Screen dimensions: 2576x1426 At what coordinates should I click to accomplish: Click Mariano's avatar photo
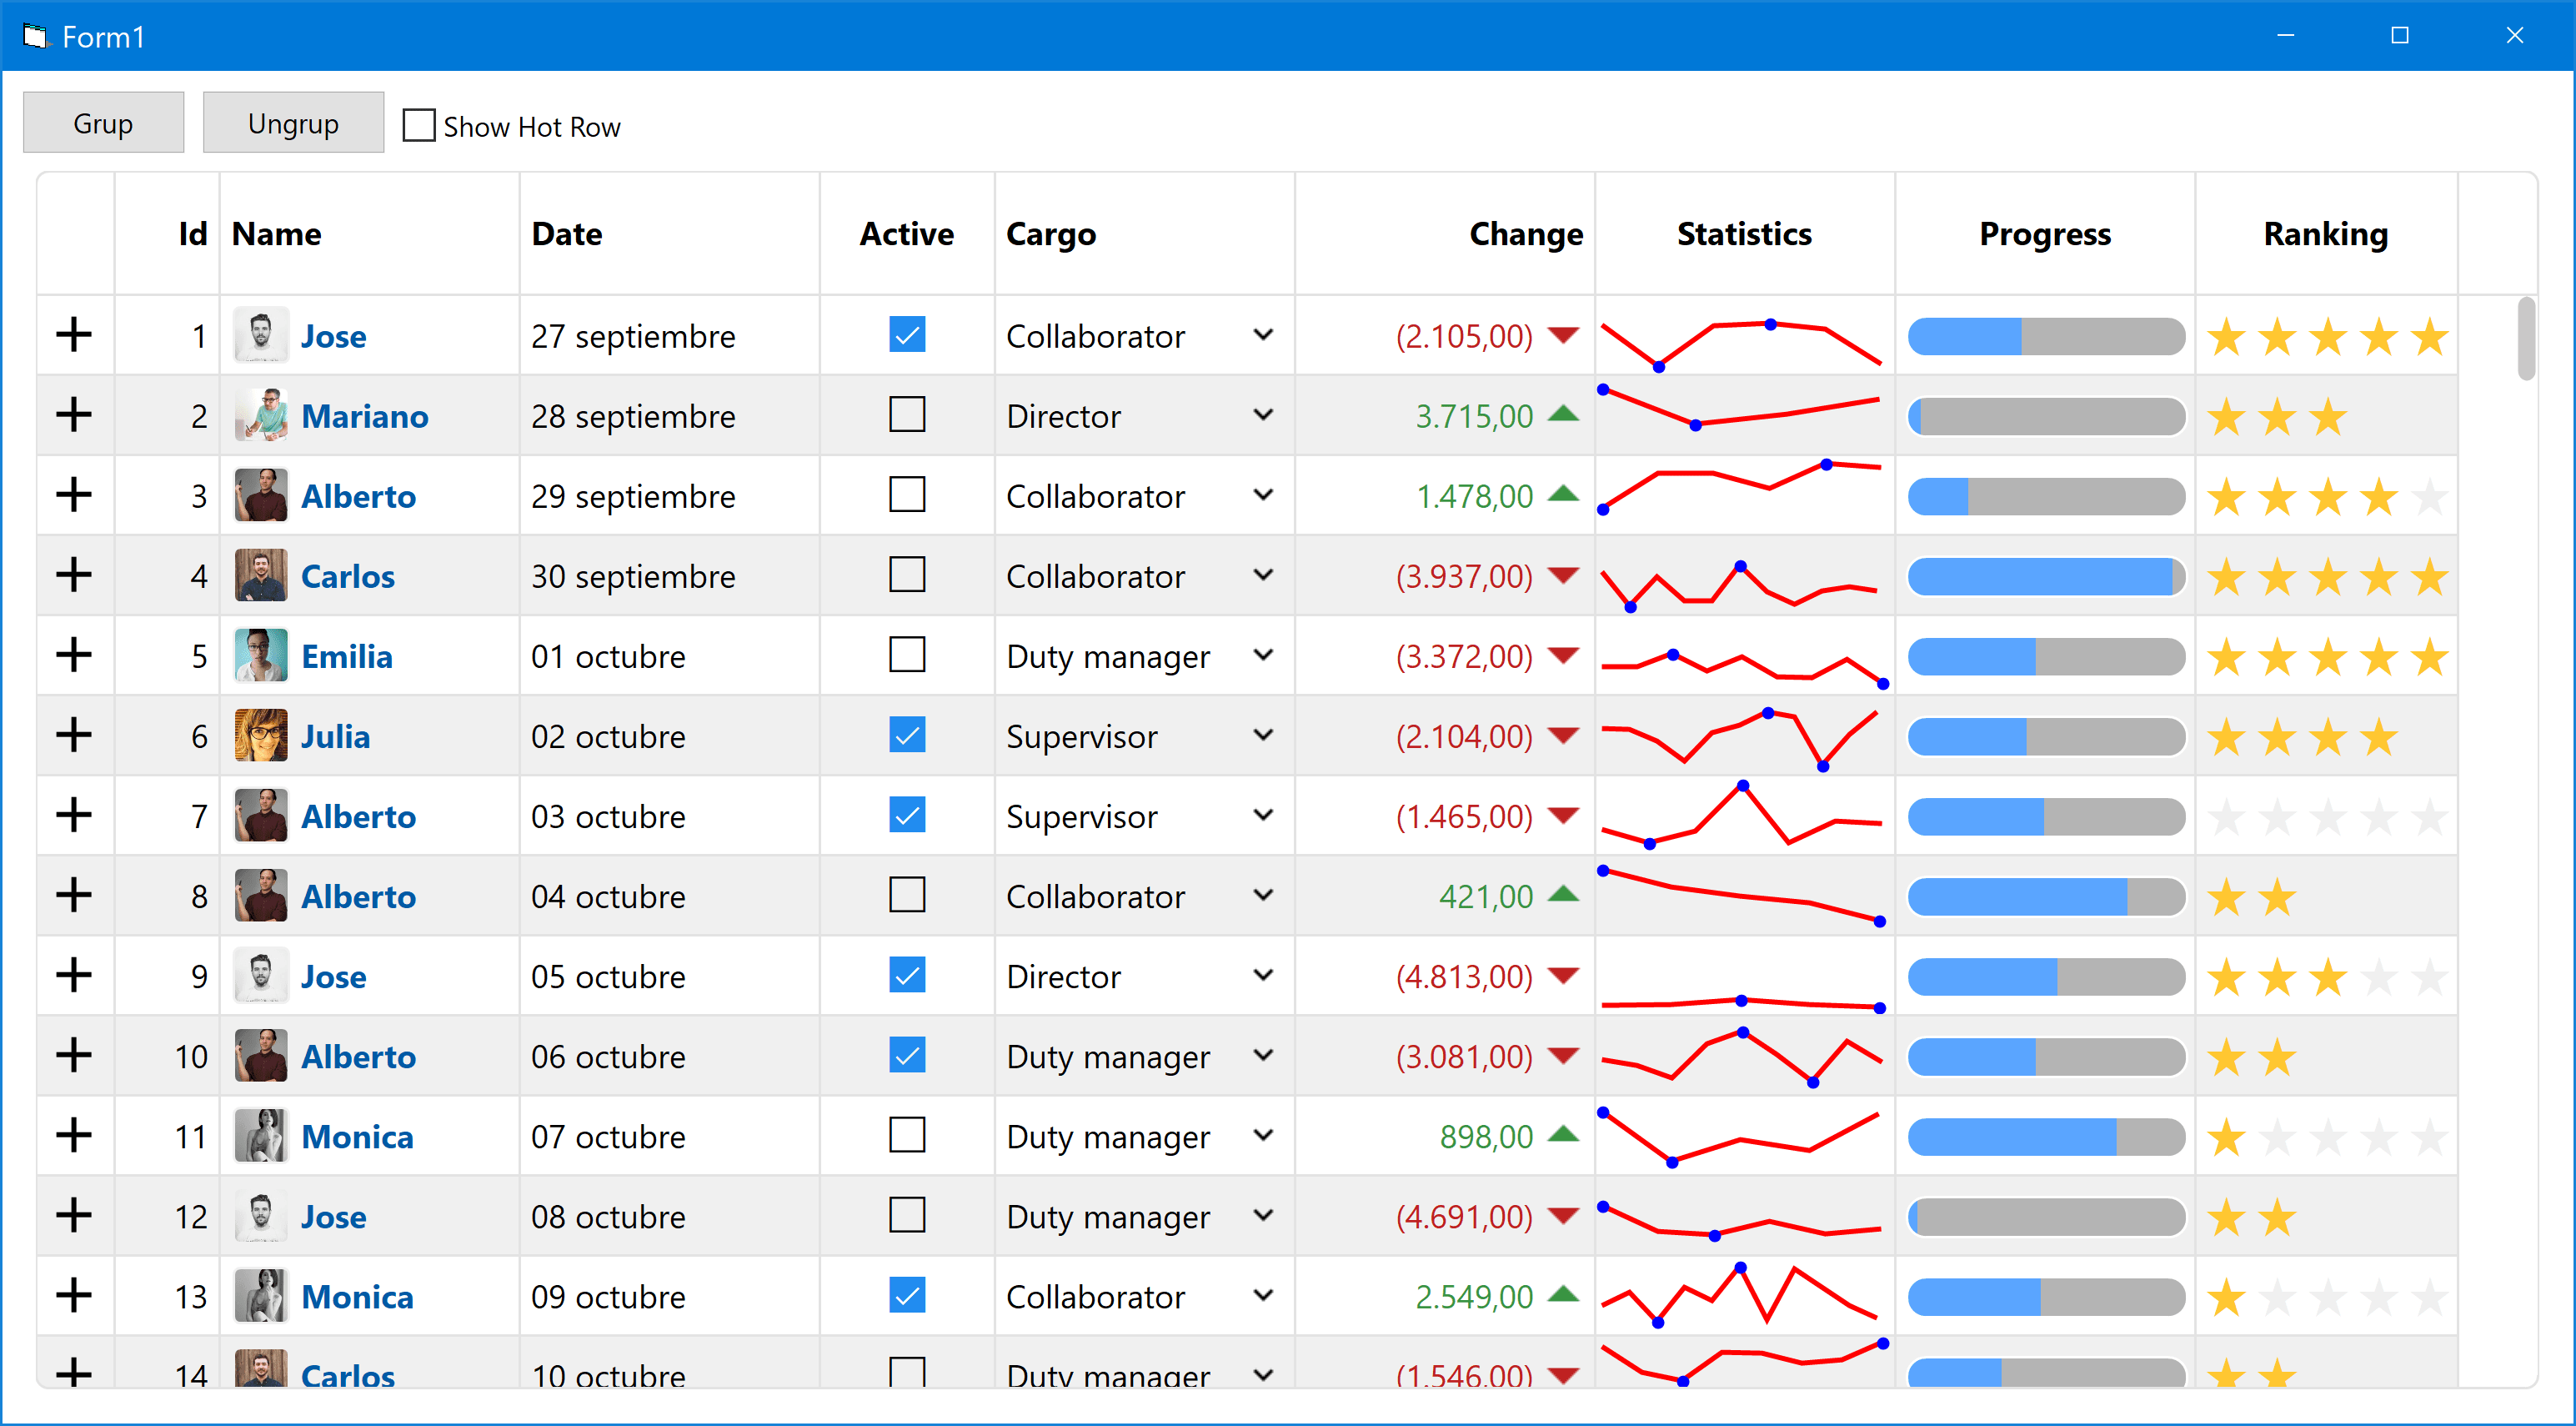261,416
